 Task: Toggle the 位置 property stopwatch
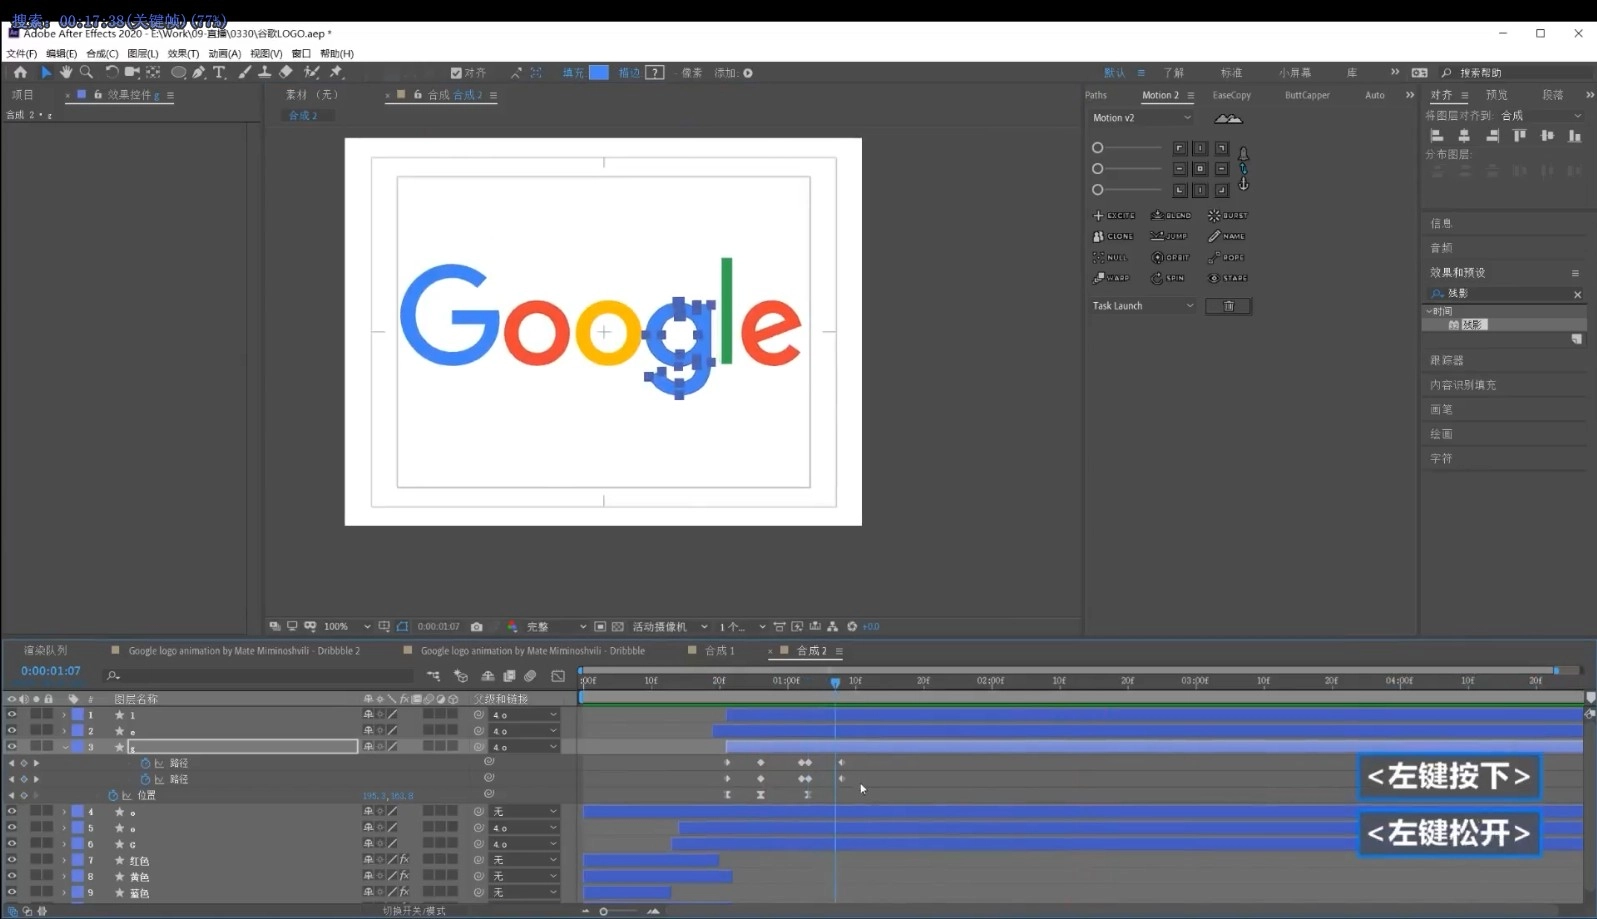pyautogui.click(x=113, y=796)
